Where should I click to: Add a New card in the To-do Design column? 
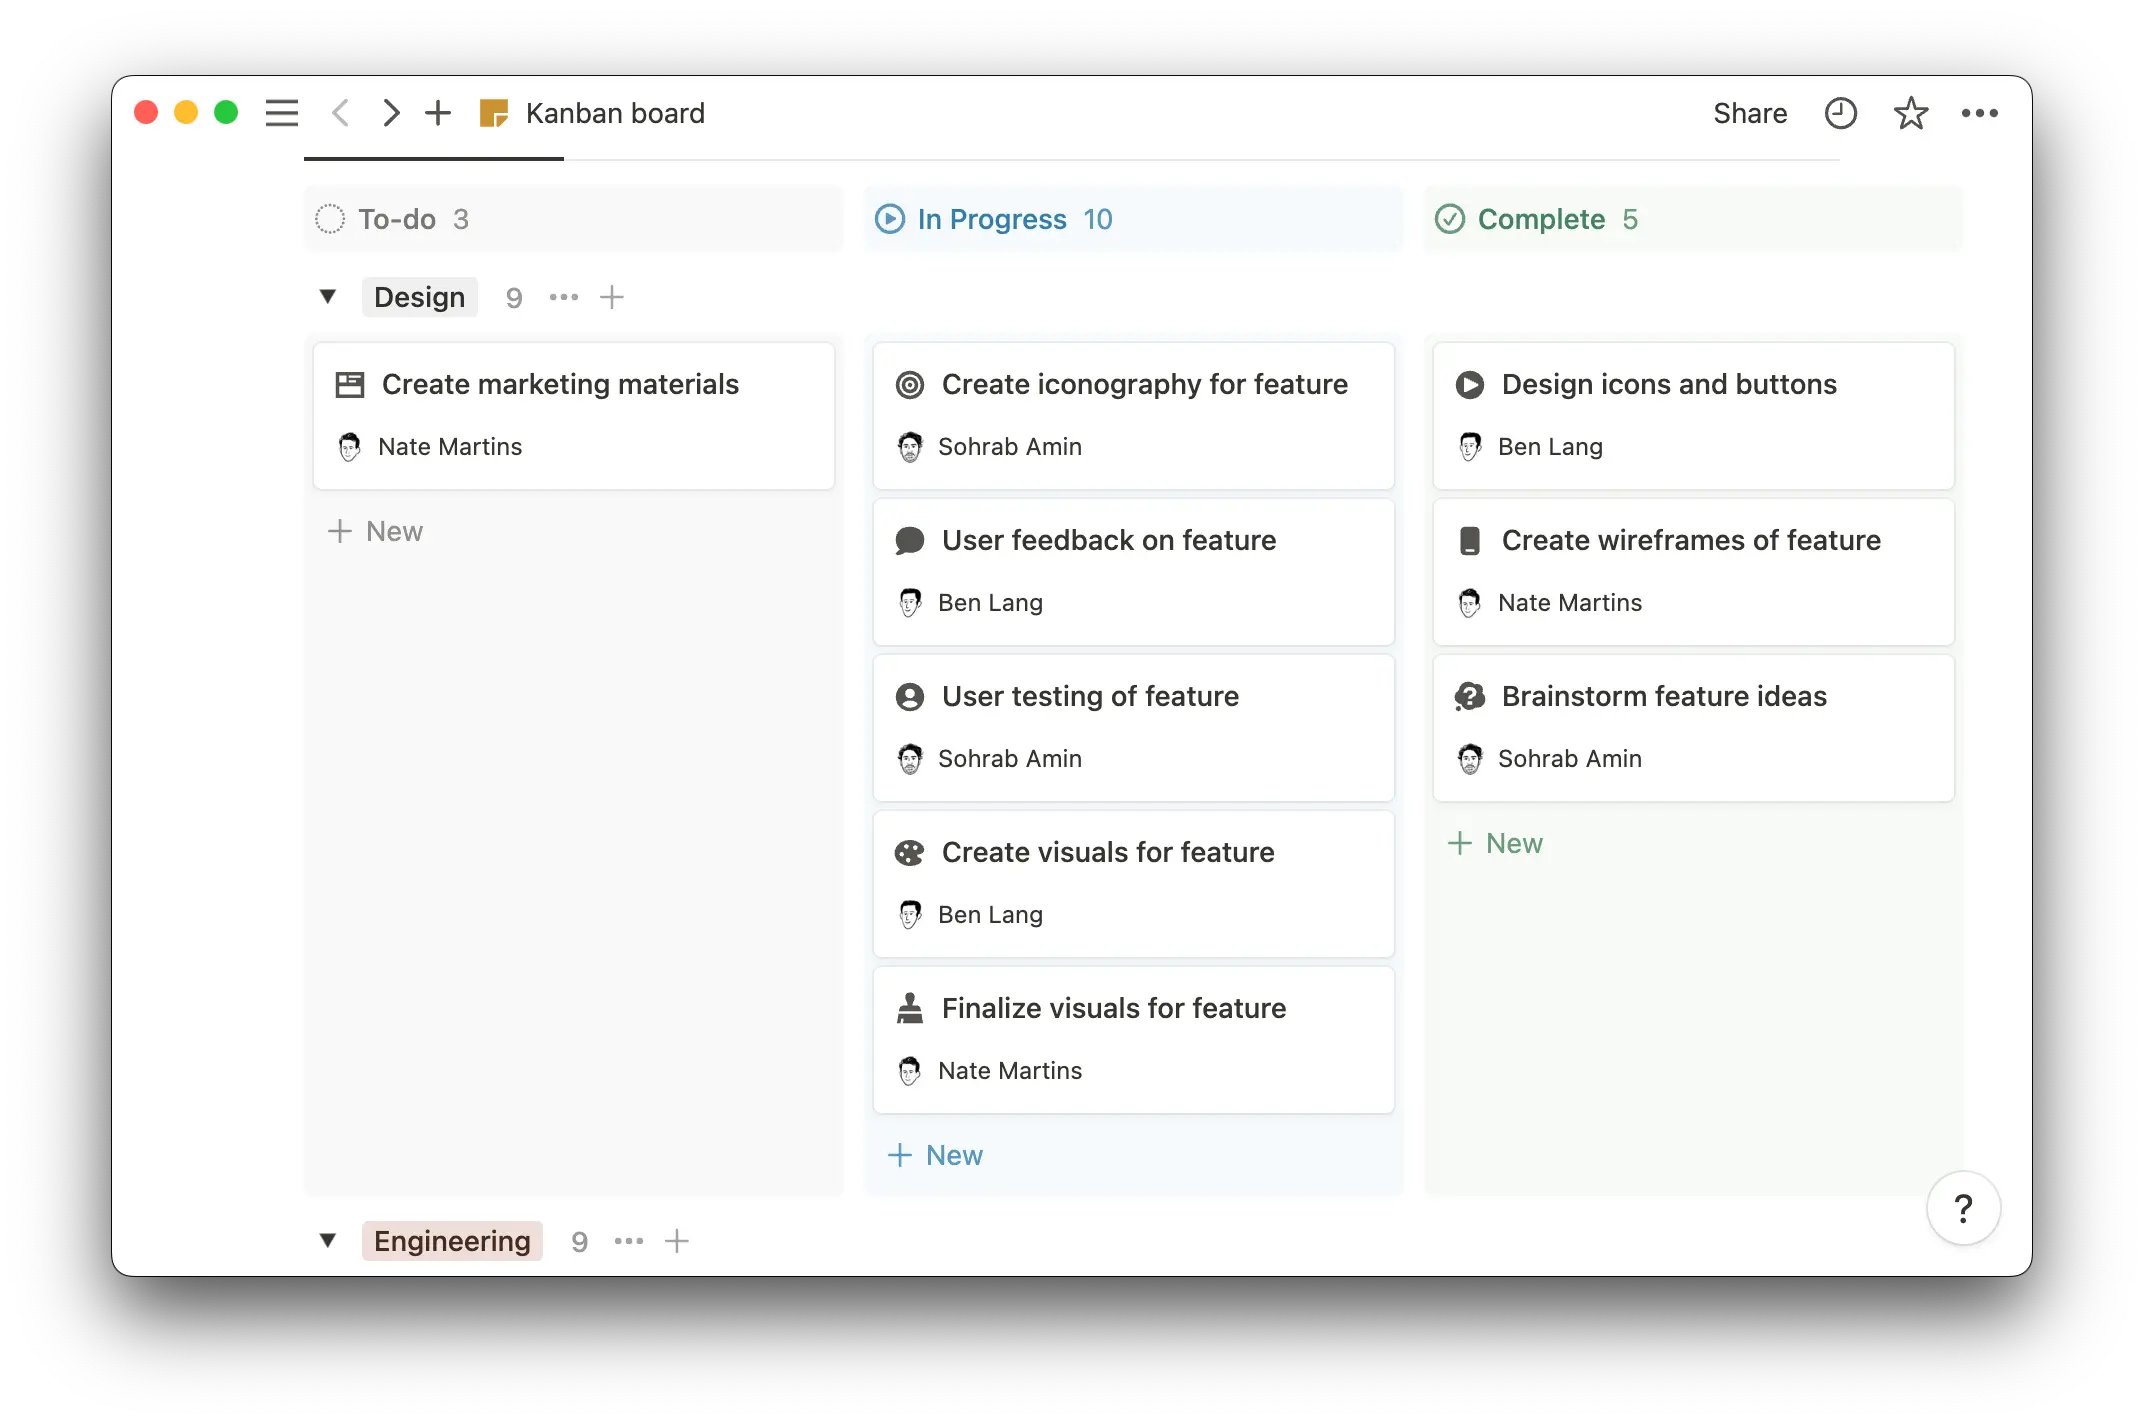coord(376,531)
